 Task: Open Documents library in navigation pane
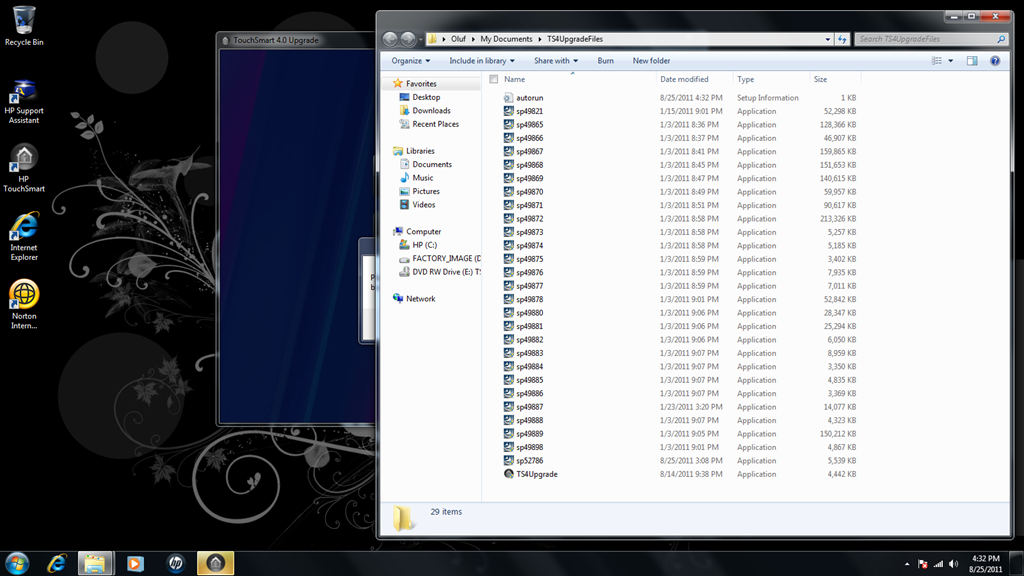click(432, 165)
